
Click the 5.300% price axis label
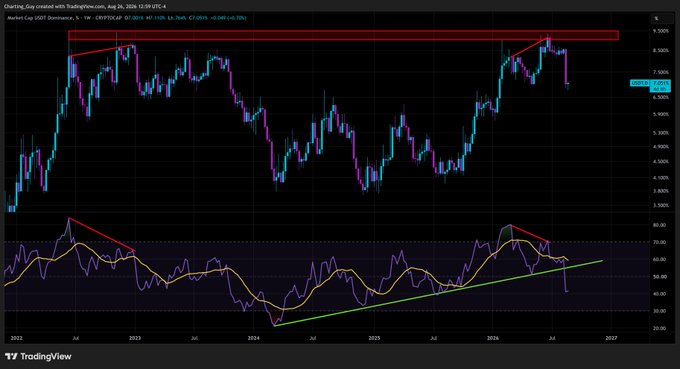(x=661, y=133)
